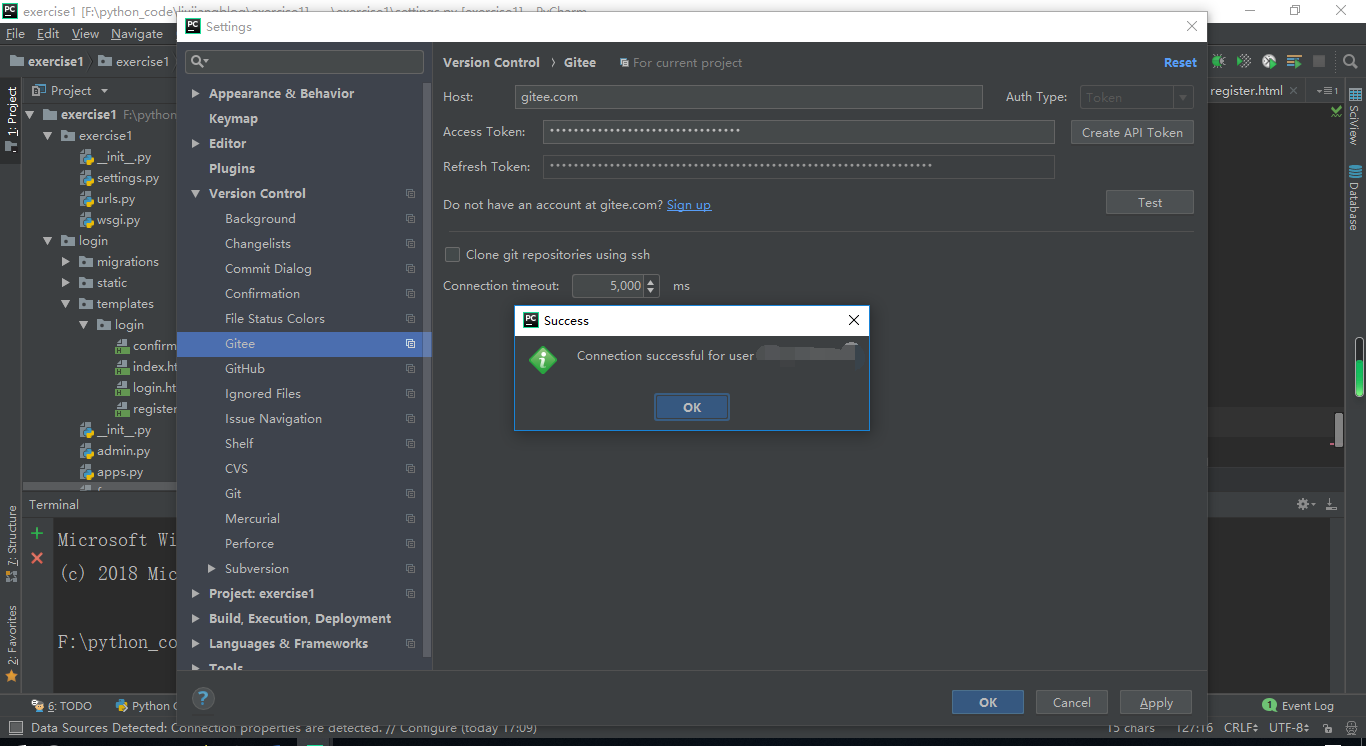Open the View menu
Screen dimensions: 1366x746
[x=85, y=34]
